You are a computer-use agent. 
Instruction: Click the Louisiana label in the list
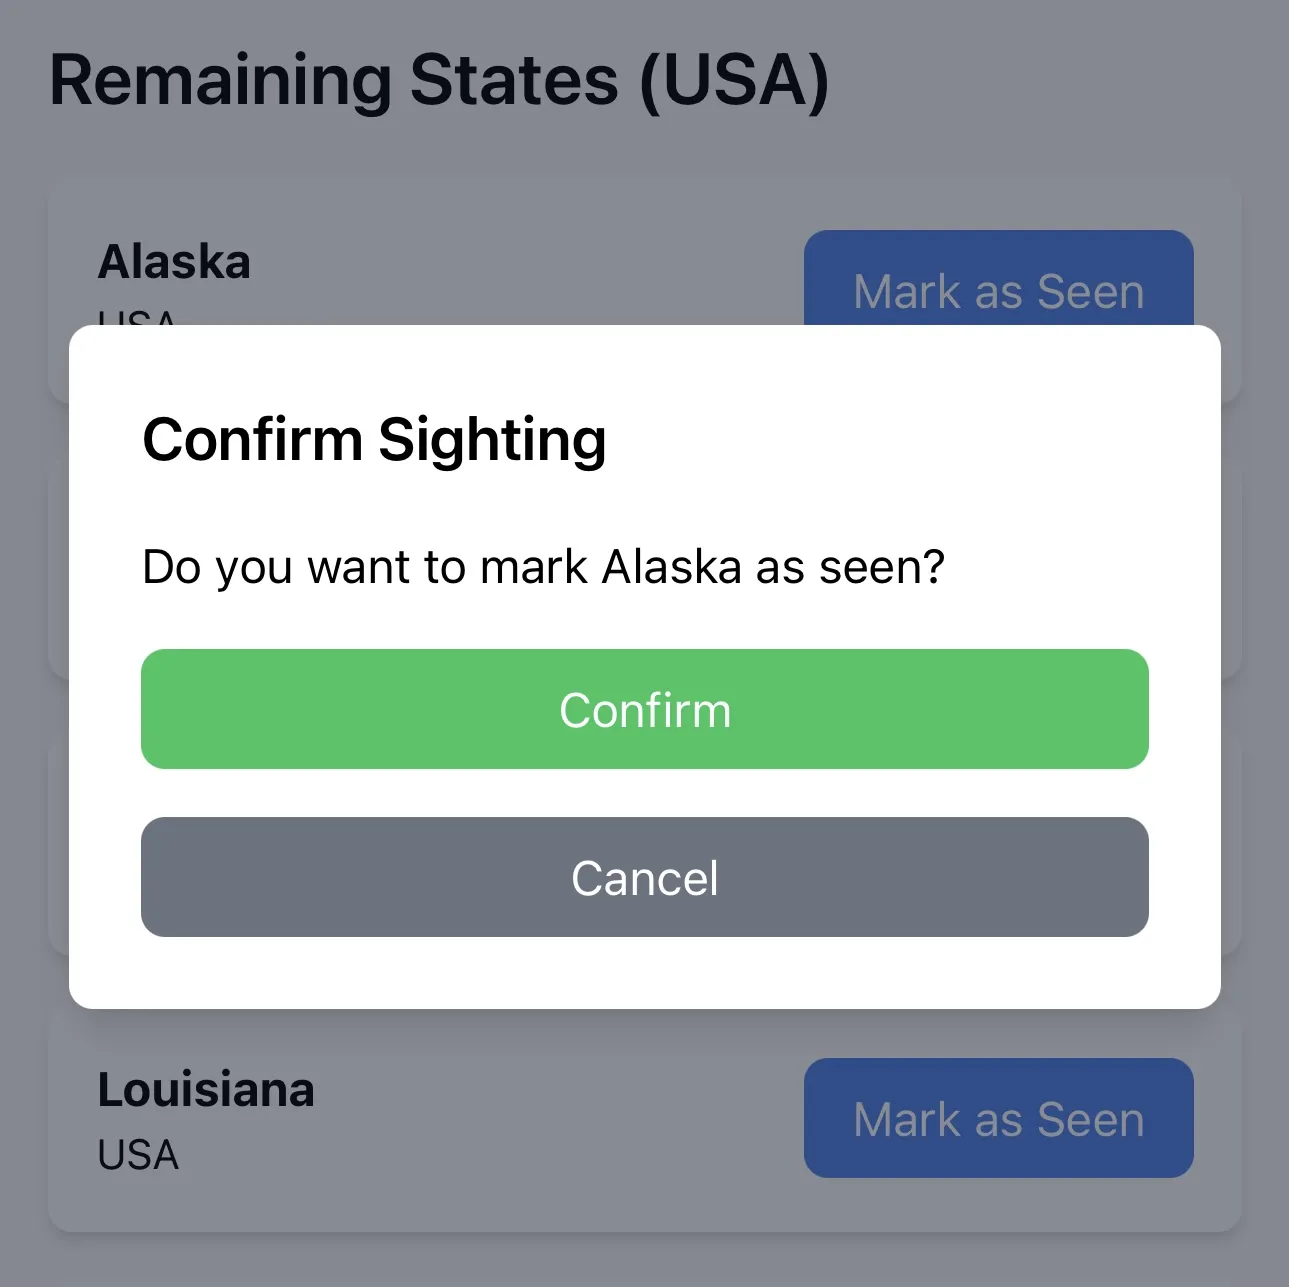point(205,1089)
